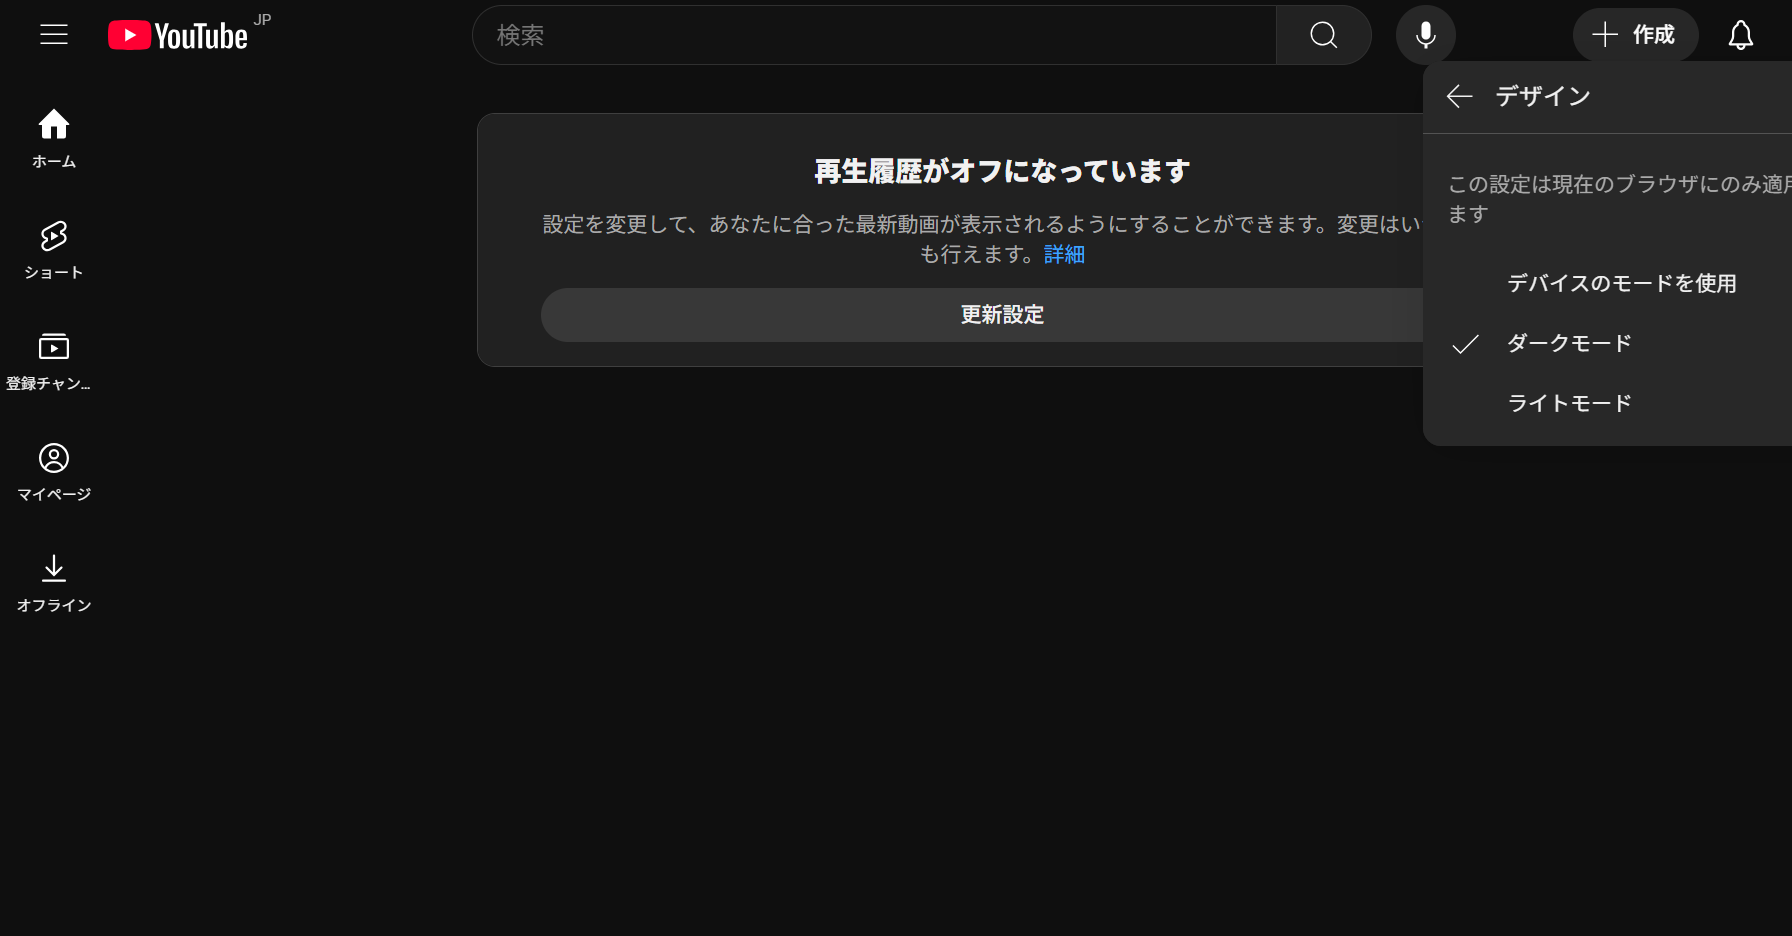This screenshot has height=936, width=1792.
Task: Open Shorts (ショート) in sidebar
Action: [54, 249]
